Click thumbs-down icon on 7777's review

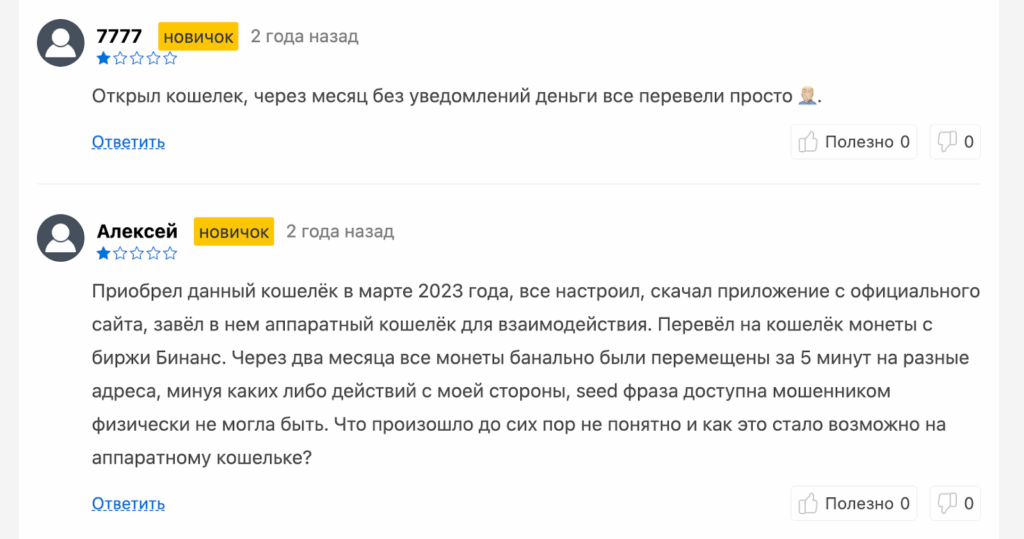pyautogui.click(x=946, y=142)
